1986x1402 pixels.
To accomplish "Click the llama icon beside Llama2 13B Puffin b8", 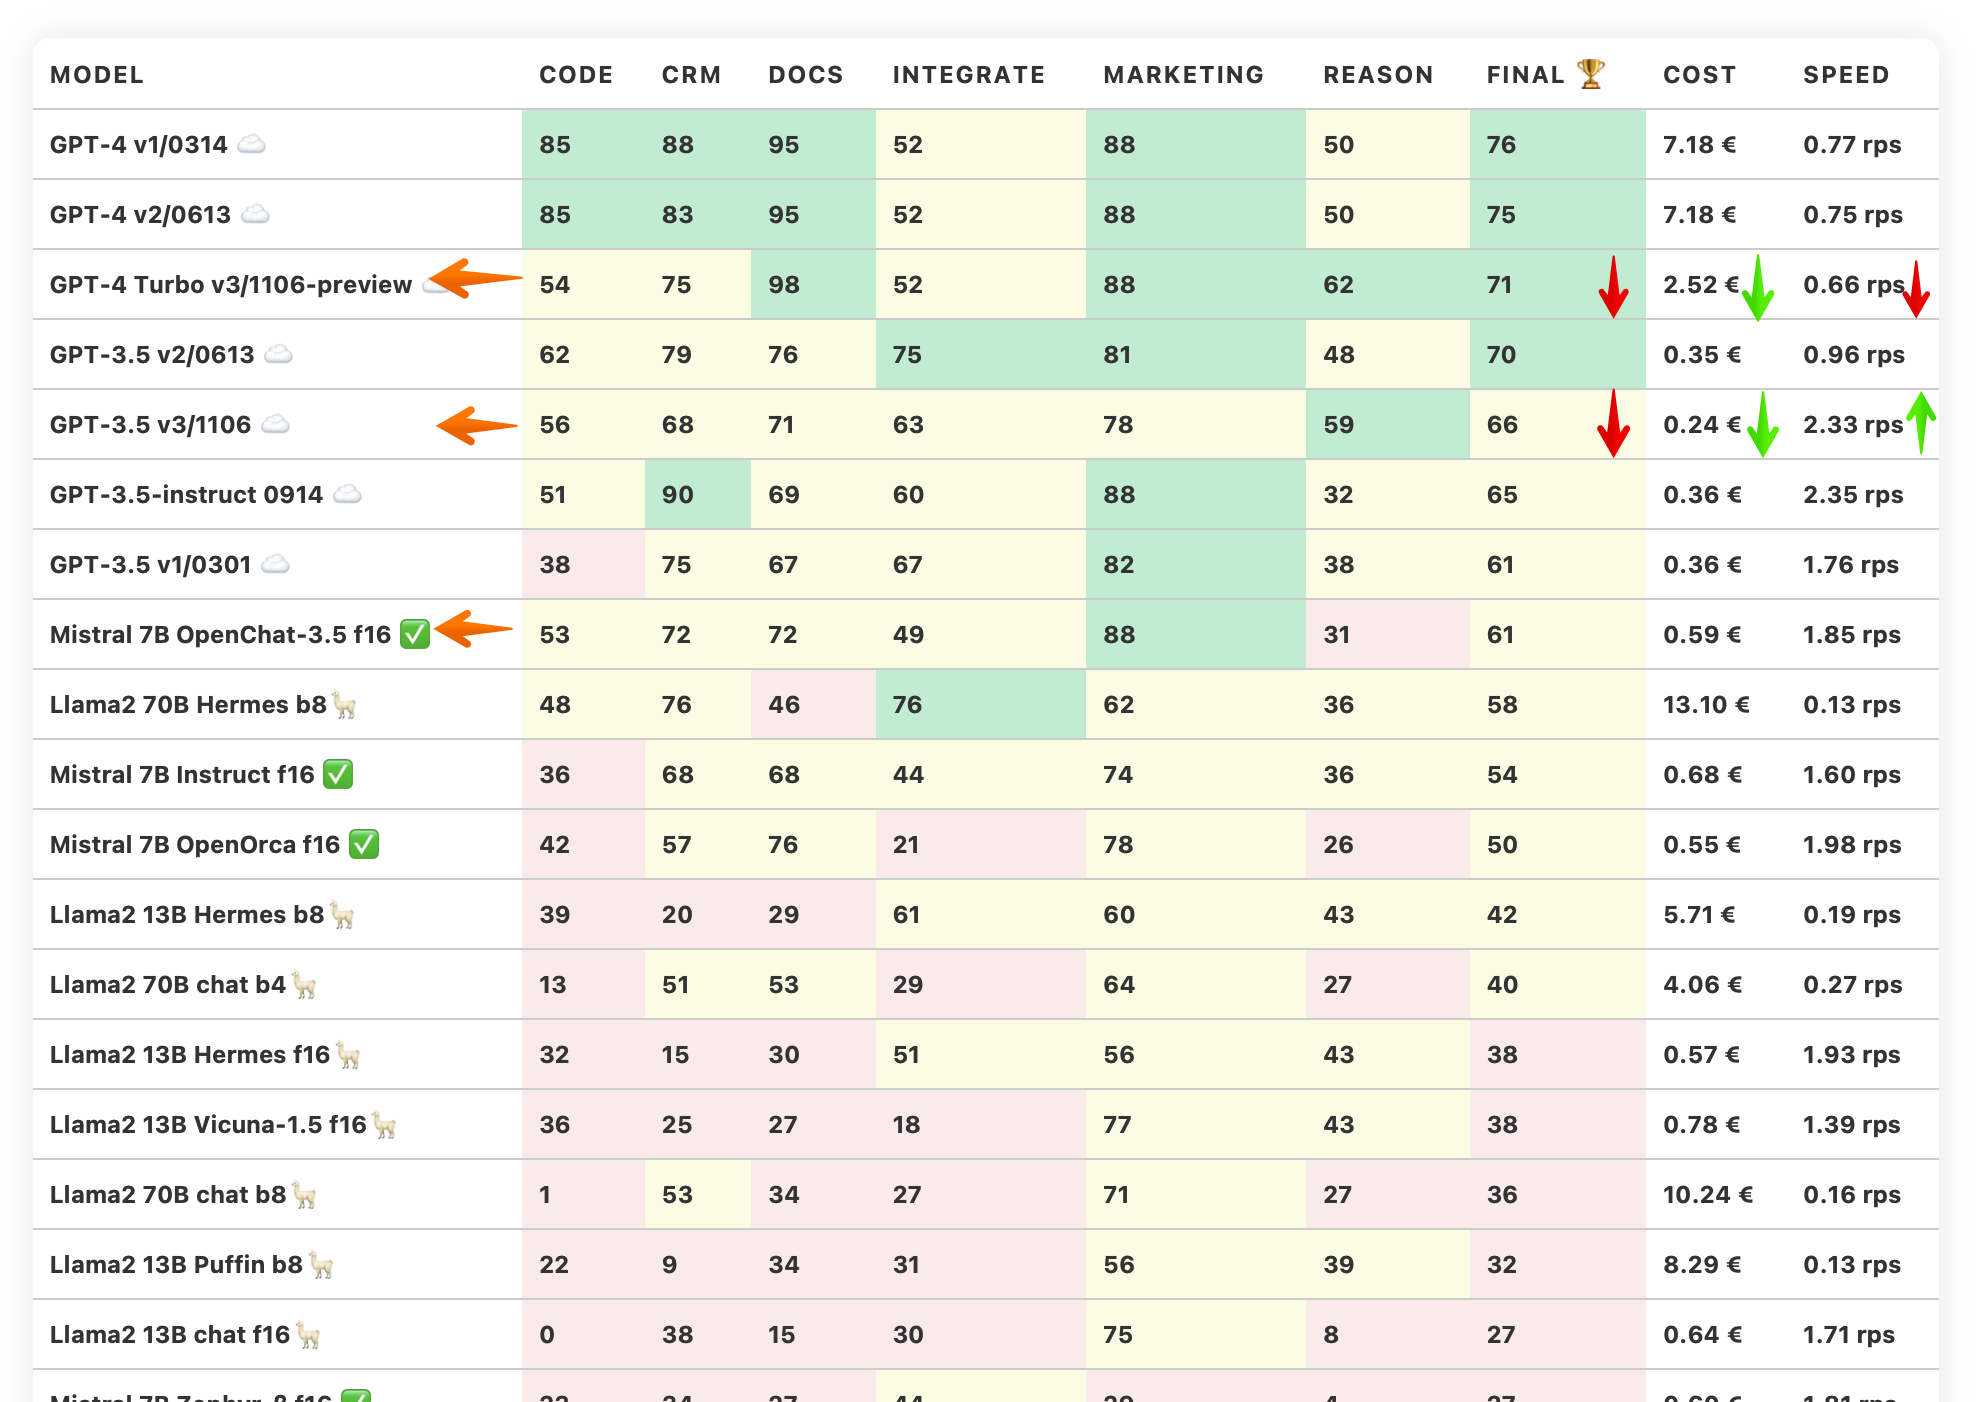I will pos(320,1265).
